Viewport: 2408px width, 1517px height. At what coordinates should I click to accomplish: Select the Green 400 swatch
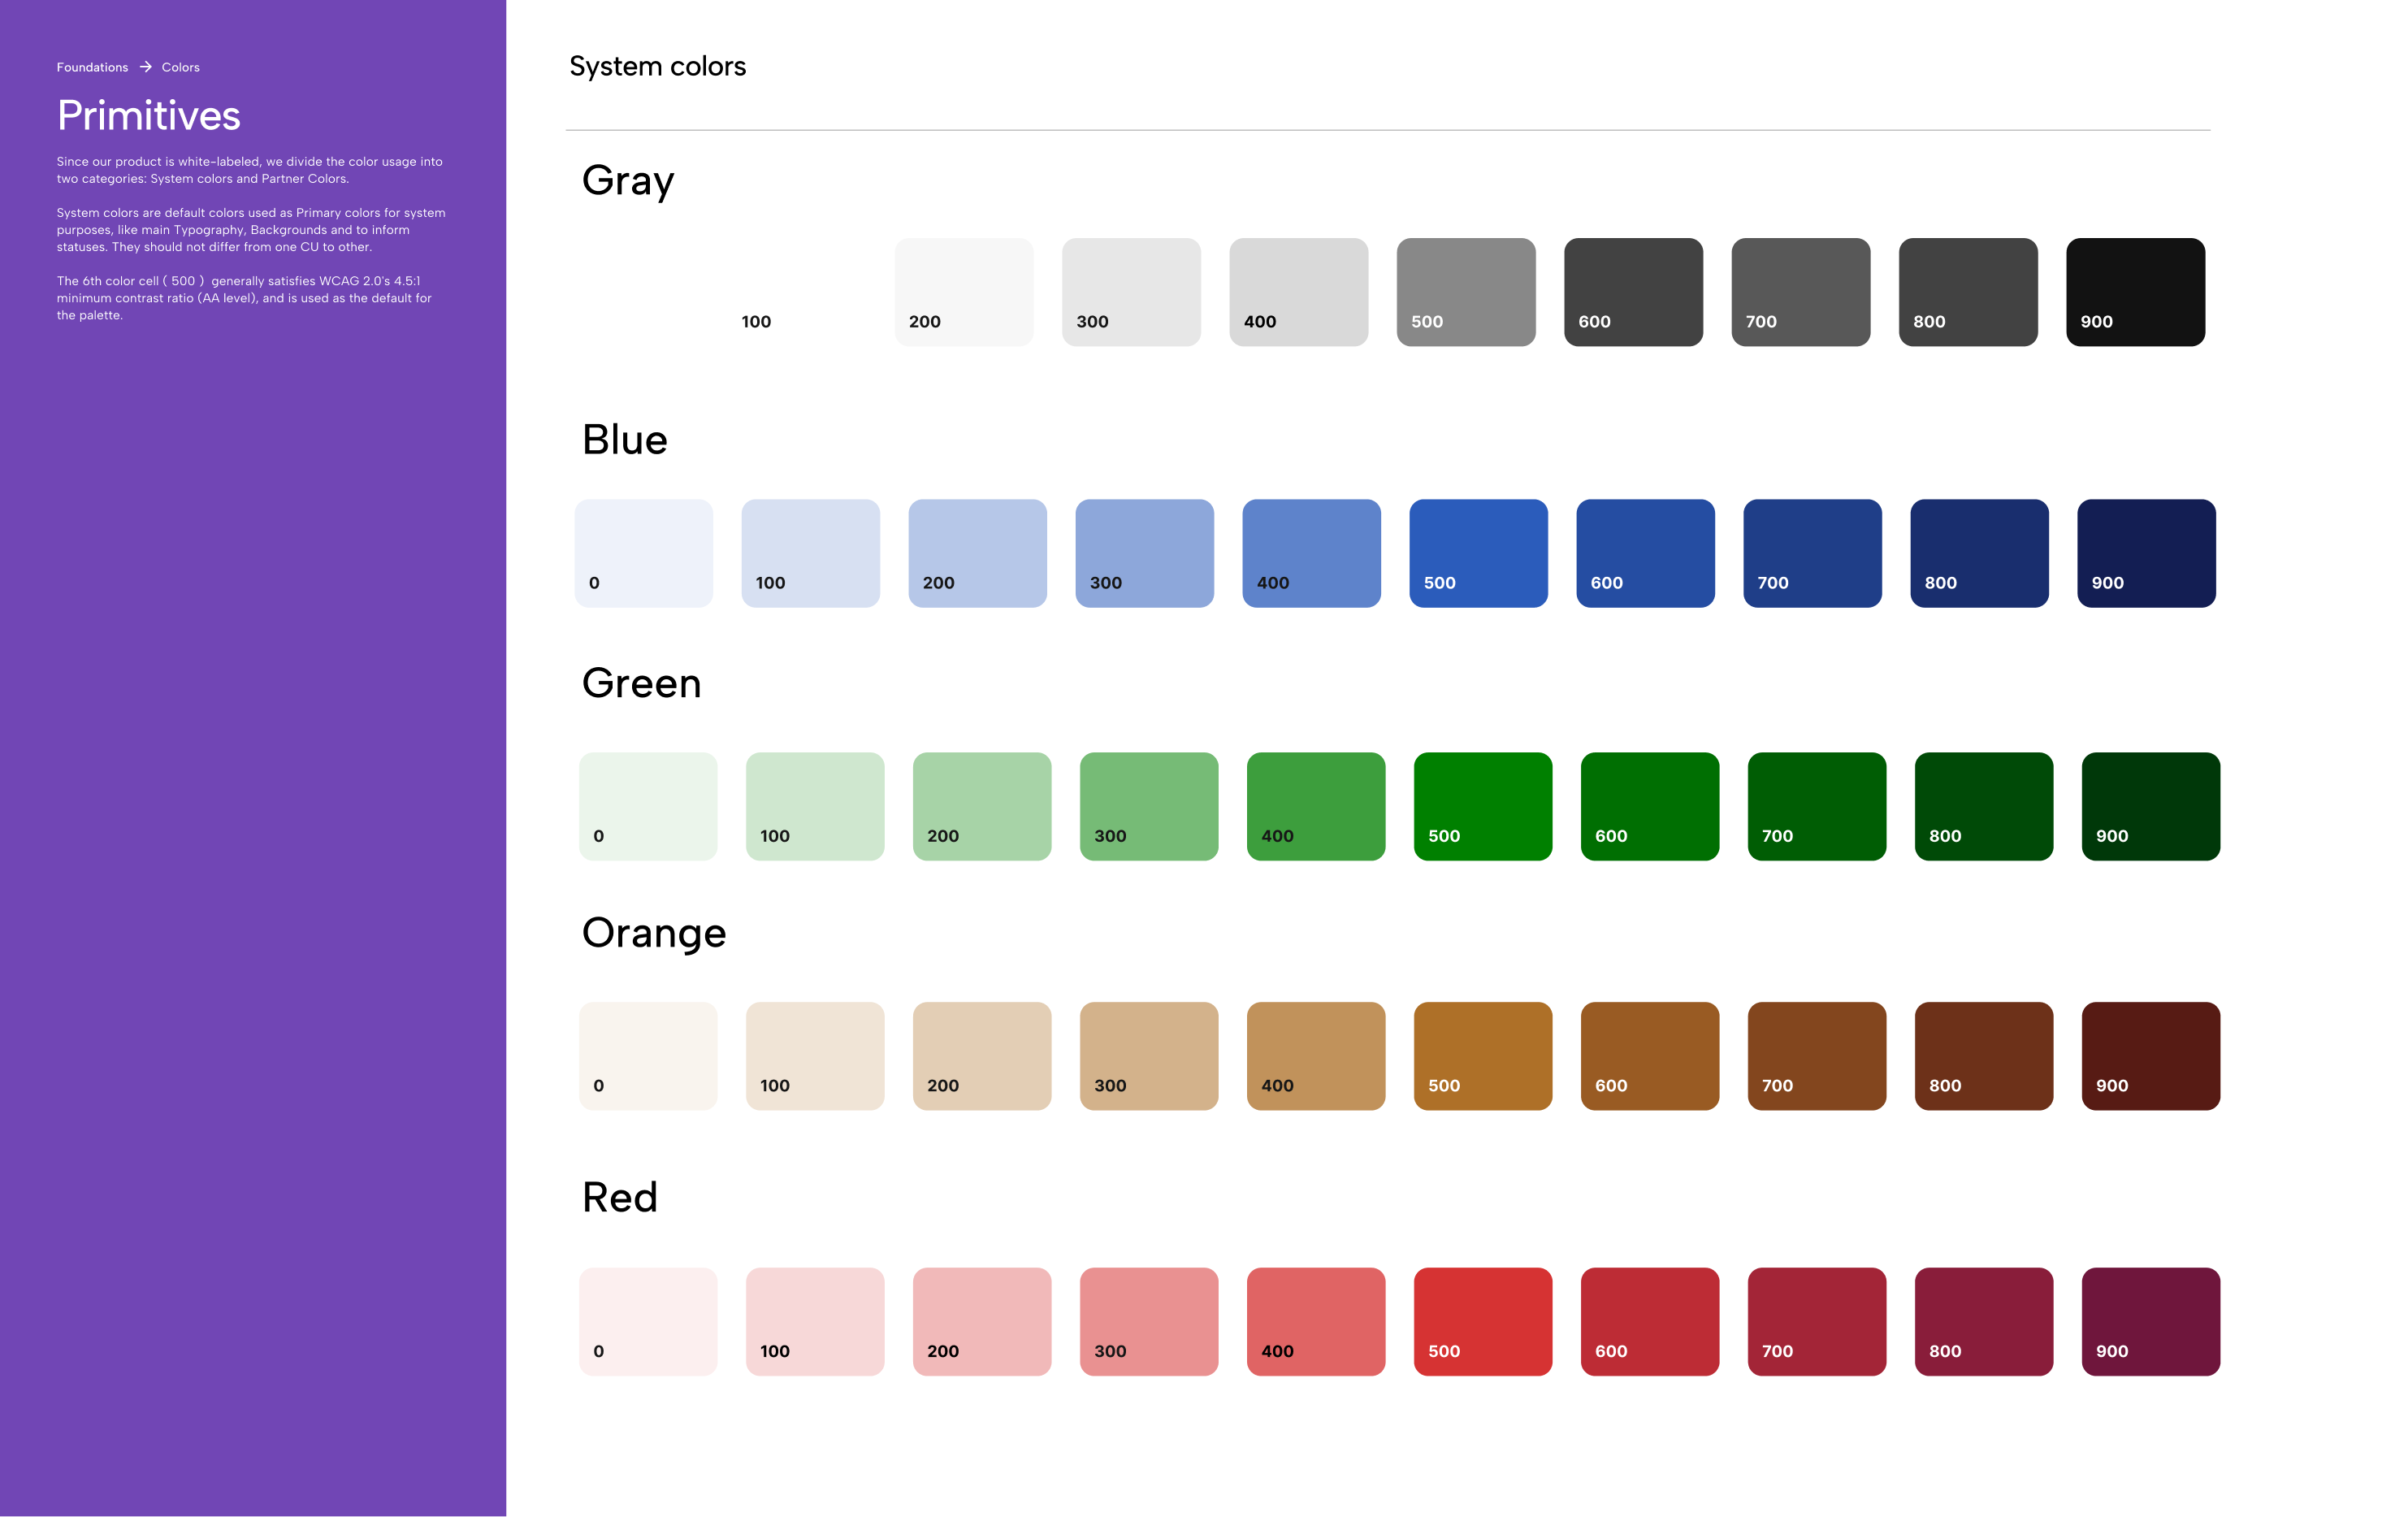pos(1316,806)
